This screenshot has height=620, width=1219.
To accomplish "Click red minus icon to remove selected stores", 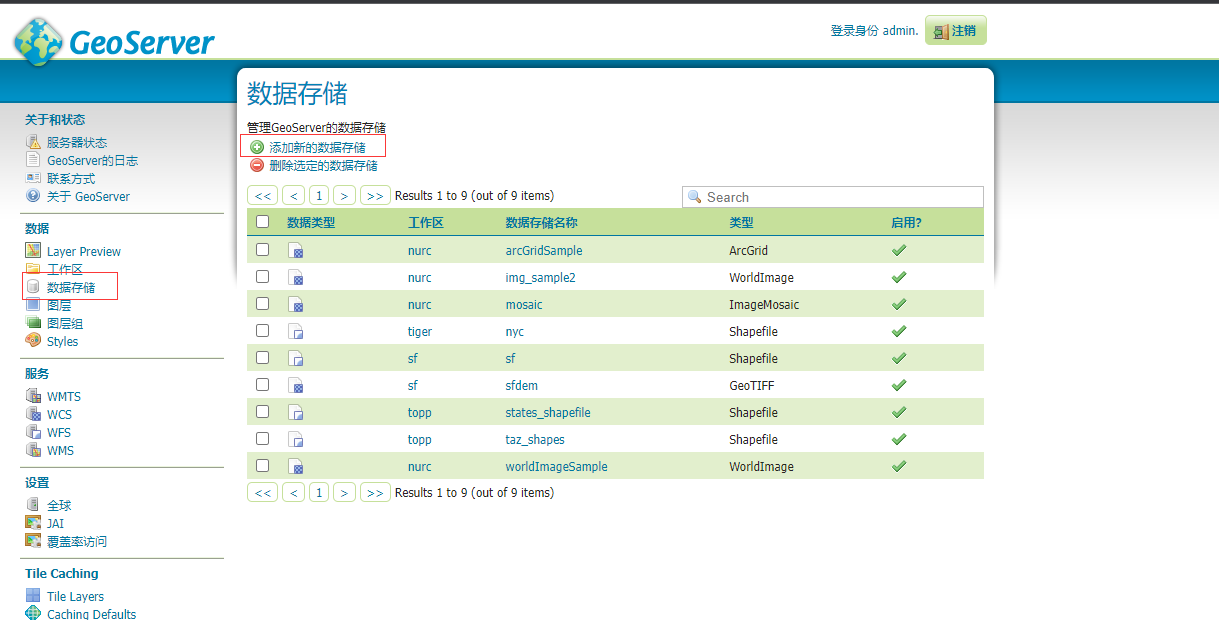I will point(257,166).
